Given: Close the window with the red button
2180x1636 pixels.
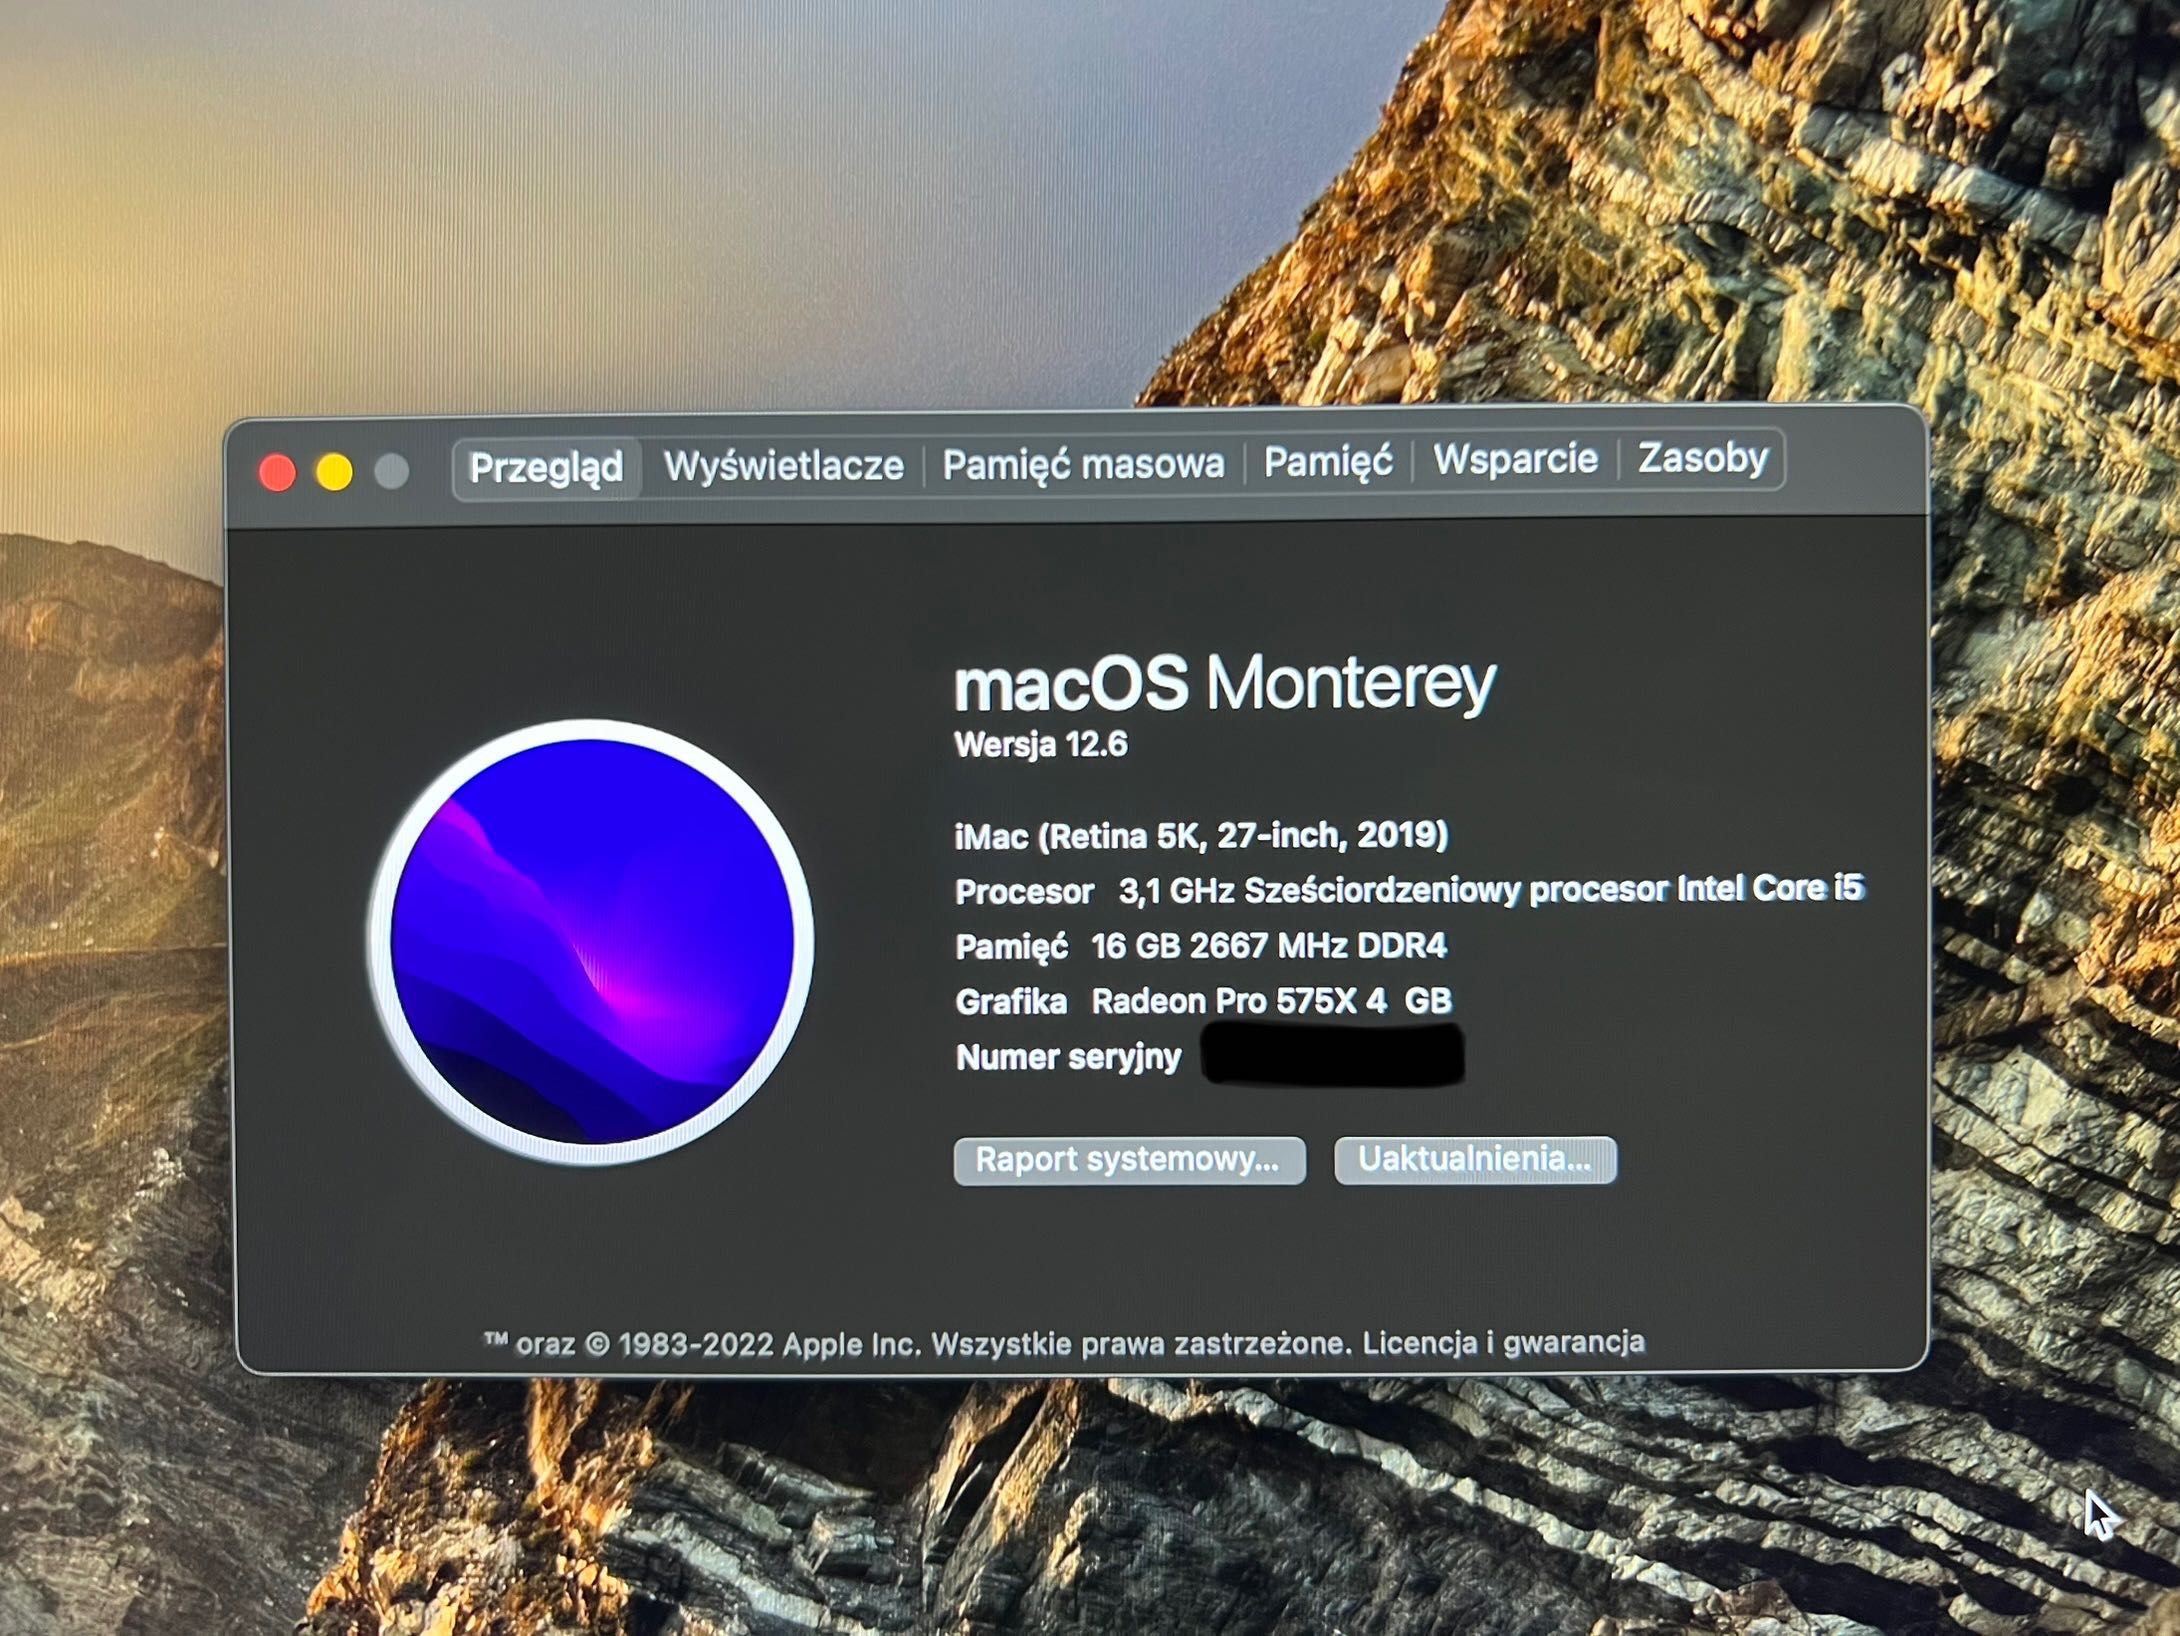Looking at the screenshot, I should click(277, 472).
